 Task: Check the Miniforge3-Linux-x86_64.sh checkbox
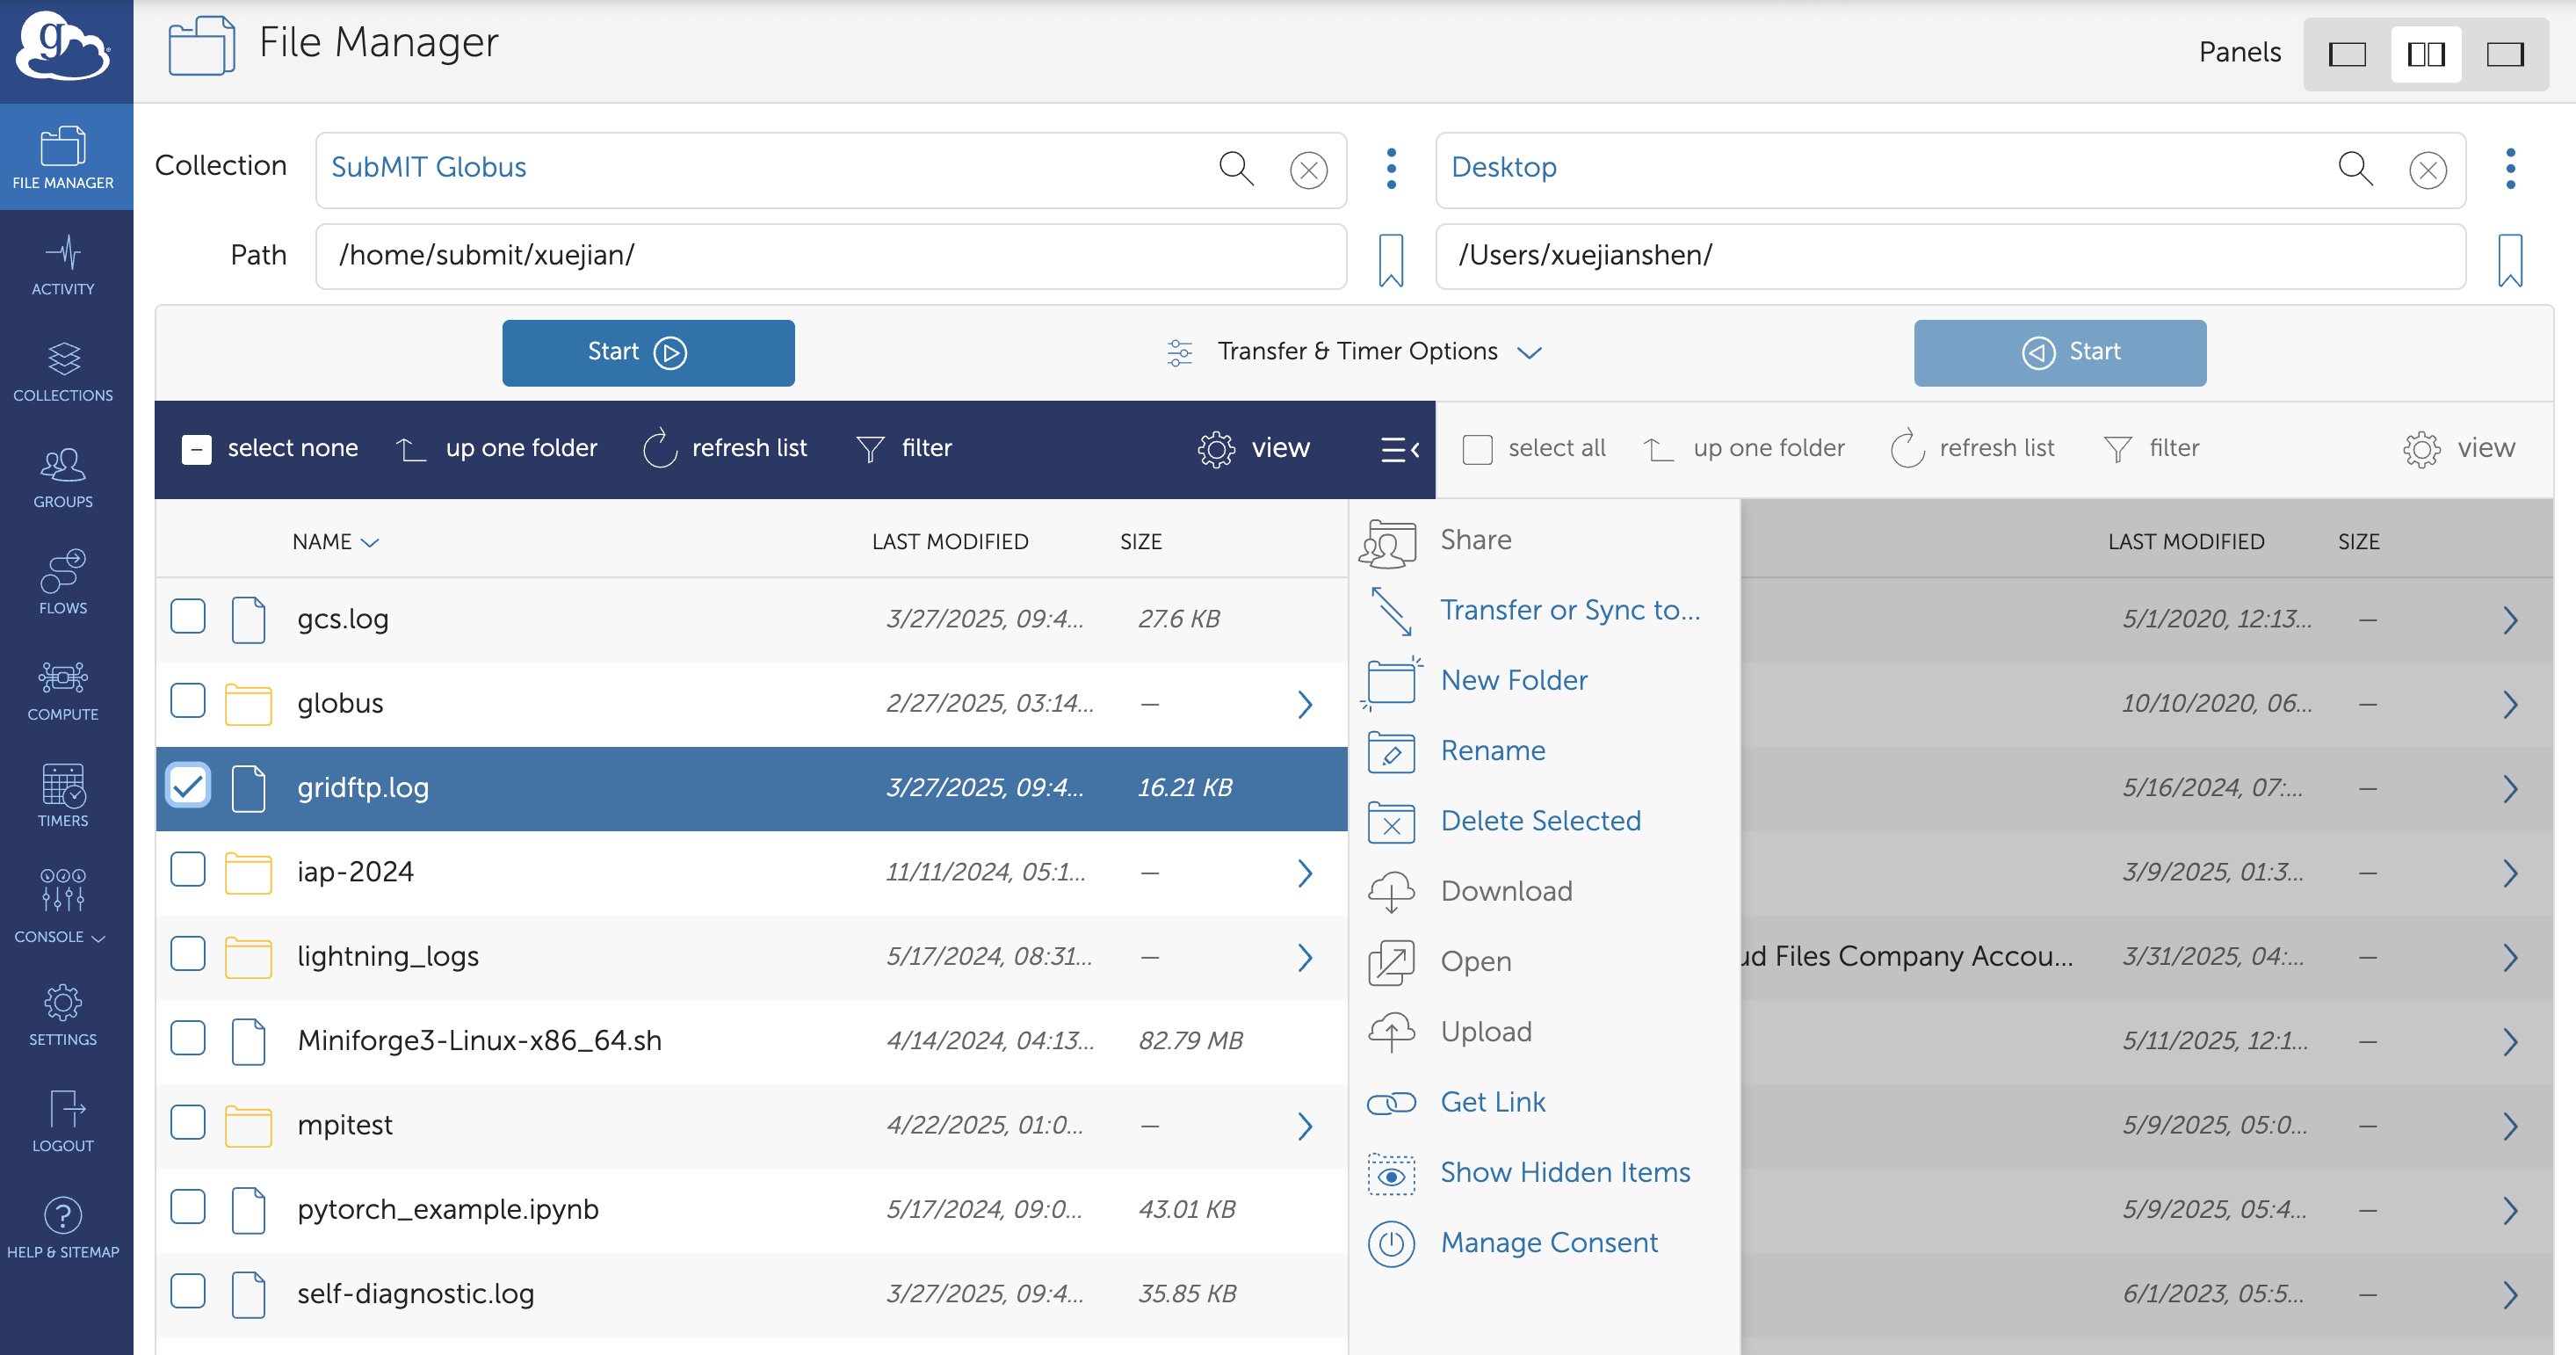point(188,1039)
